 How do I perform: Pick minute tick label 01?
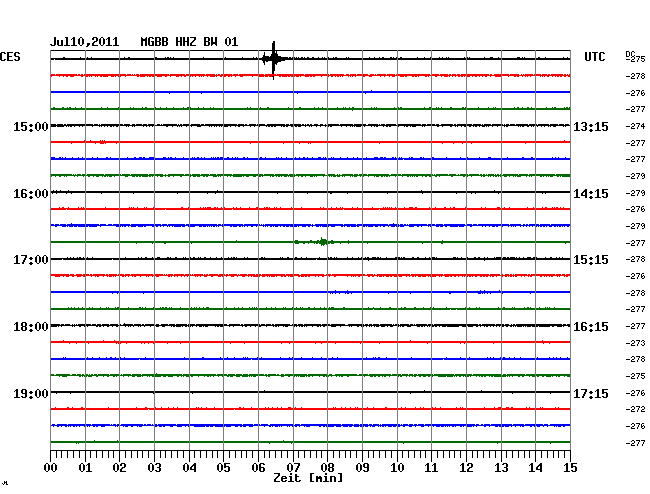[85, 468]
